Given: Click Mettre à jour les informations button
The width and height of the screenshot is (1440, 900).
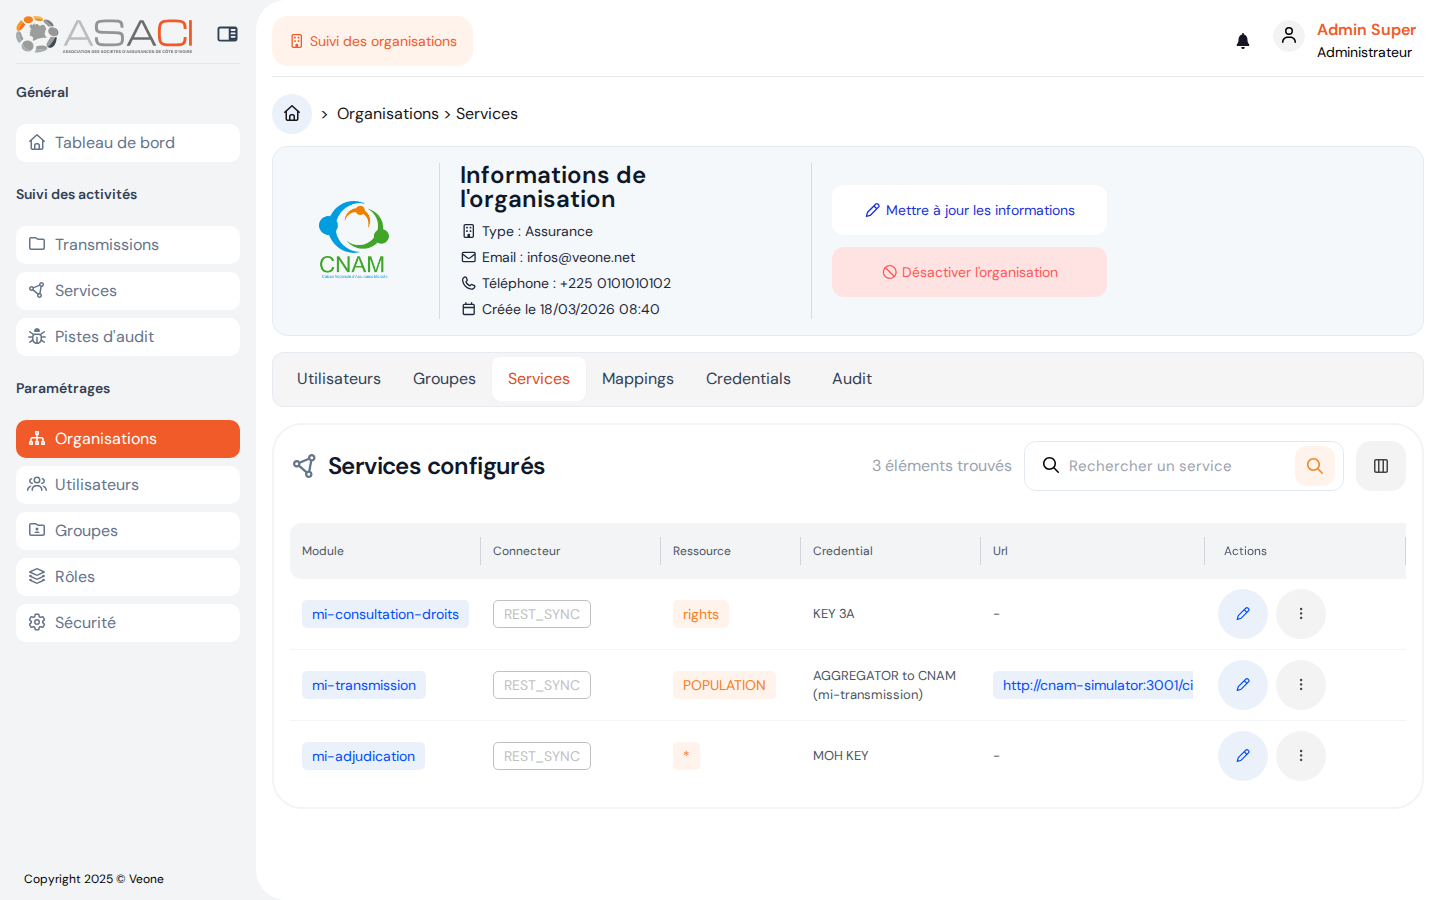Looking at the screenshot, I should 969,210.
